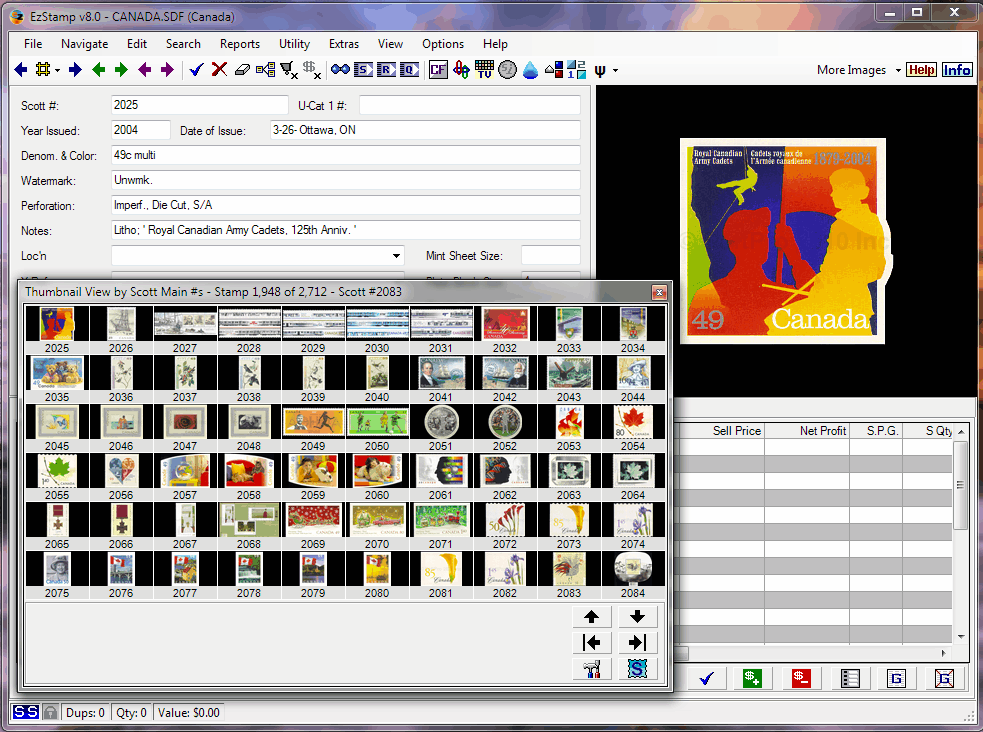Image resolution: width=983 pixels, height=732 pixels.
Task: Click the gray coin icon
Action: point(507,70)
